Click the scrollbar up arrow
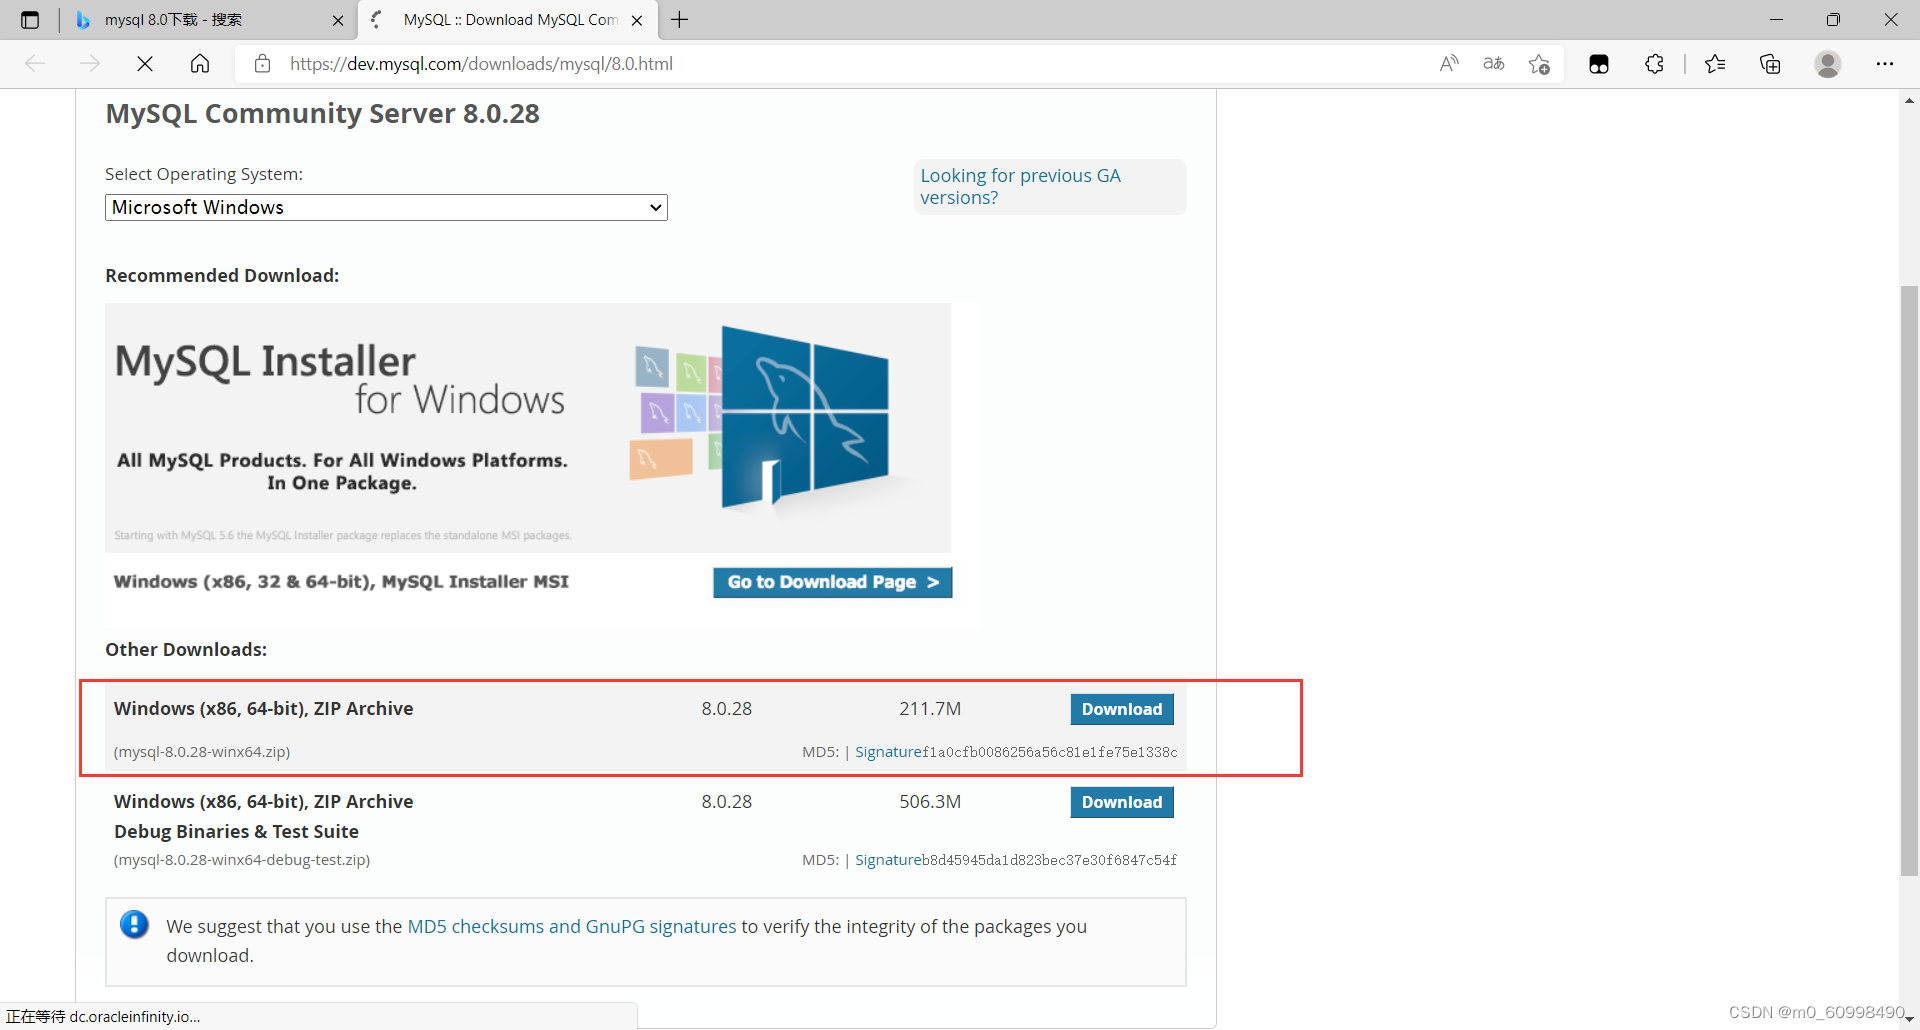The height and width of the screenshot is (1030, 1920). coord(1909,100)
